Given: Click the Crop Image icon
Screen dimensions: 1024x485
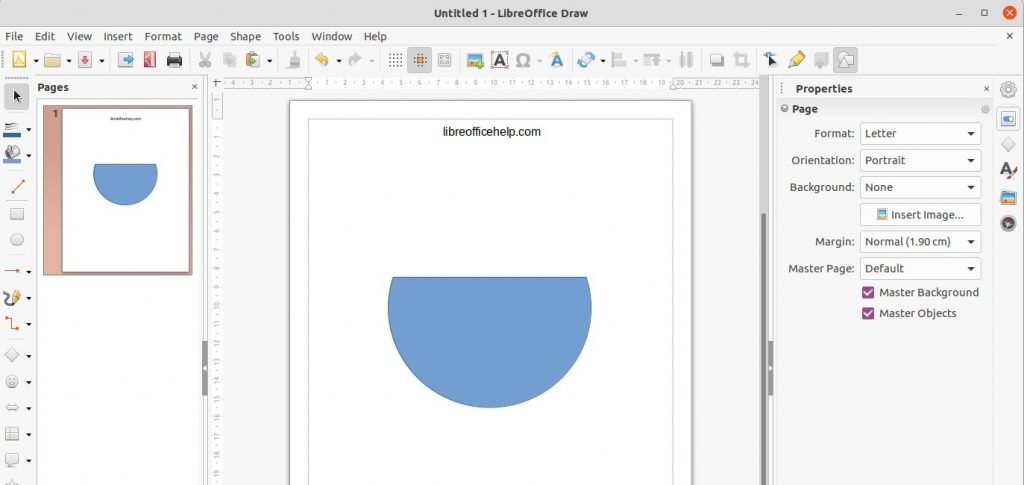Looking at the screenshot, I should click(741, 60).
